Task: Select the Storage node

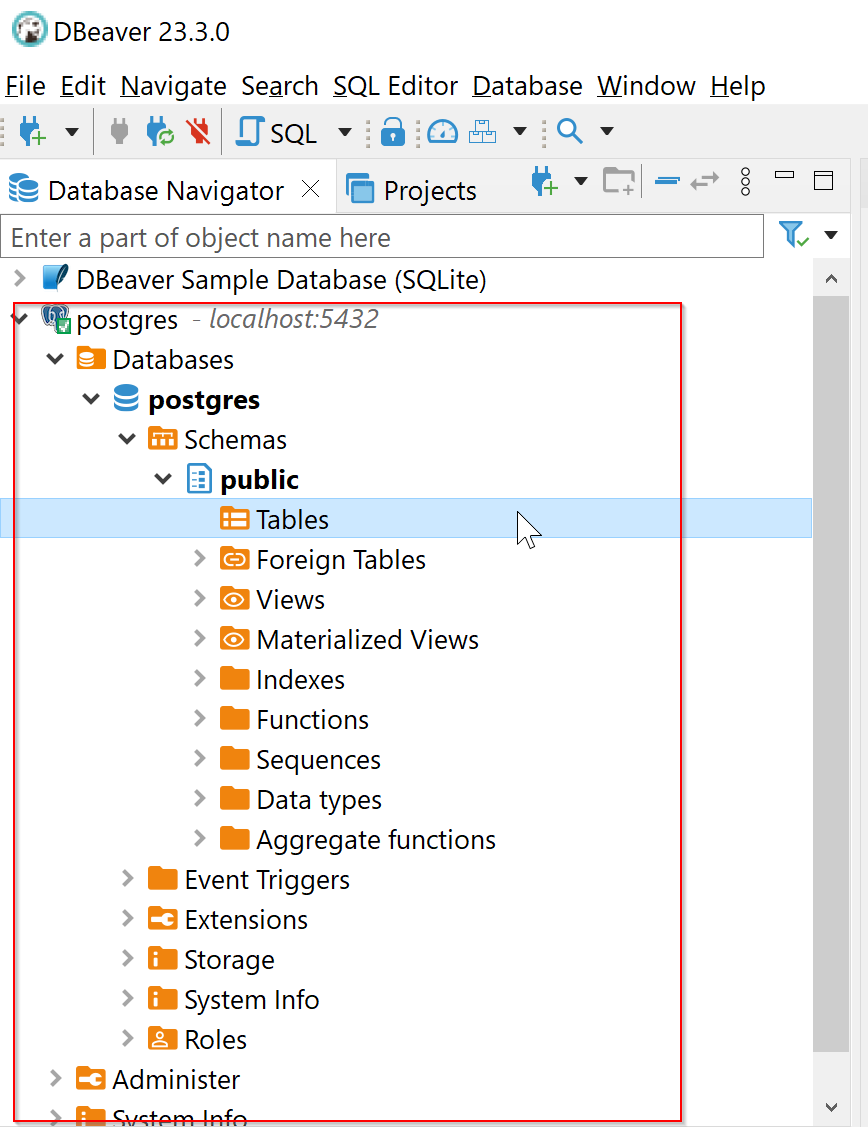Action: 229,960
